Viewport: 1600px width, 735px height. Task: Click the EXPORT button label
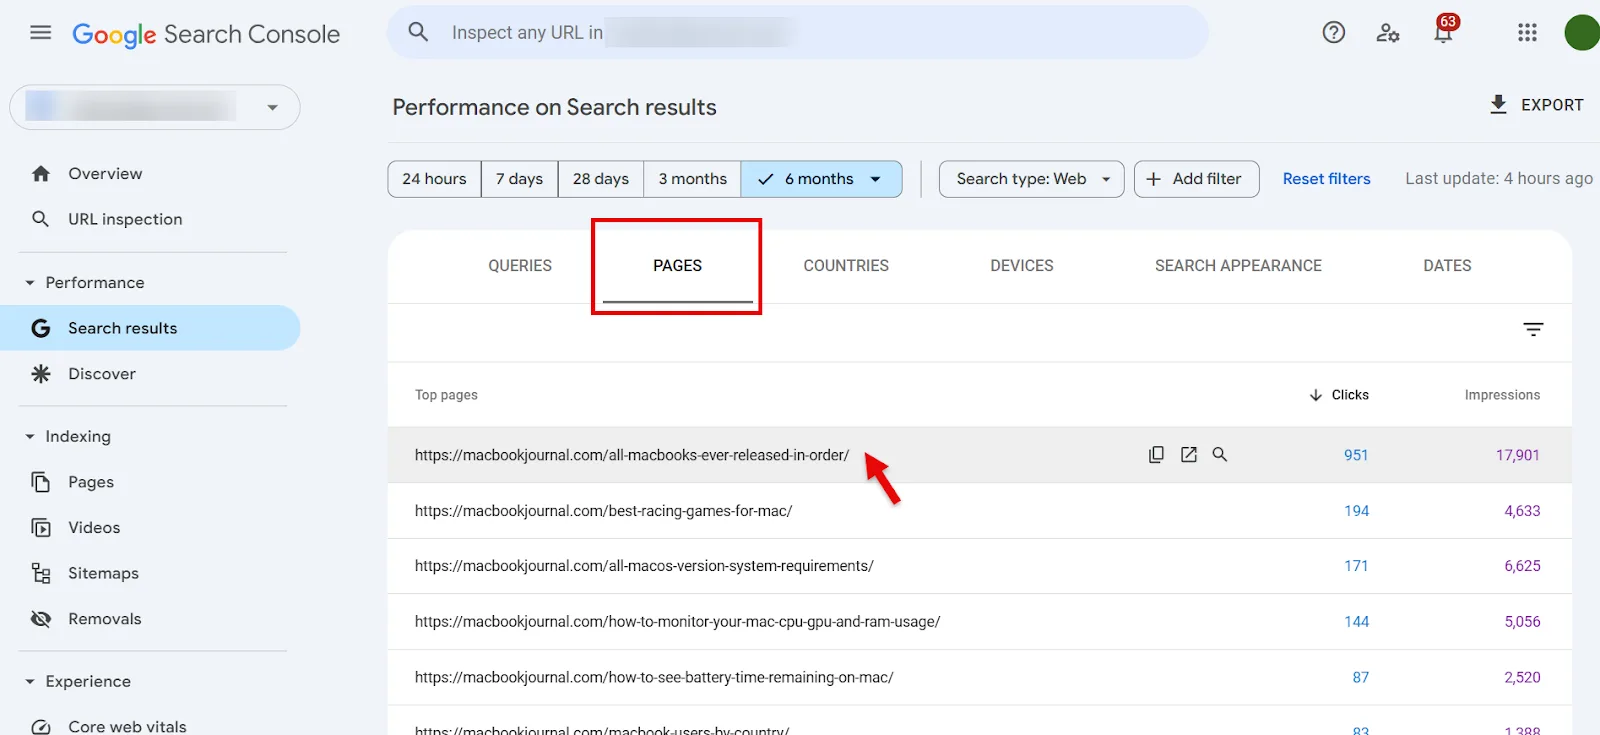tap(1552, 105)
